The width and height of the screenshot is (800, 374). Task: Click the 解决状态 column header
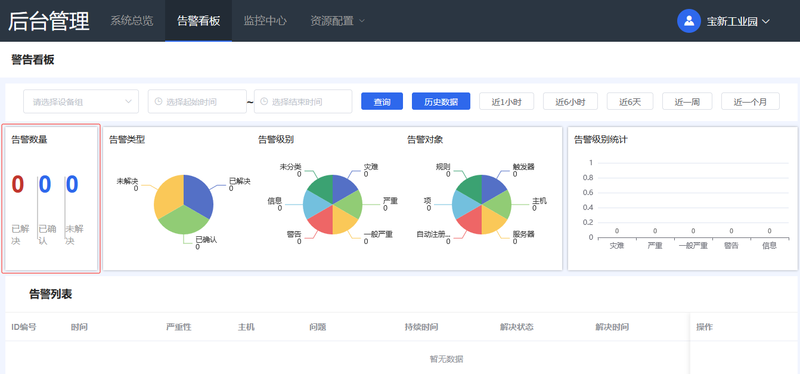click(517, 327)
